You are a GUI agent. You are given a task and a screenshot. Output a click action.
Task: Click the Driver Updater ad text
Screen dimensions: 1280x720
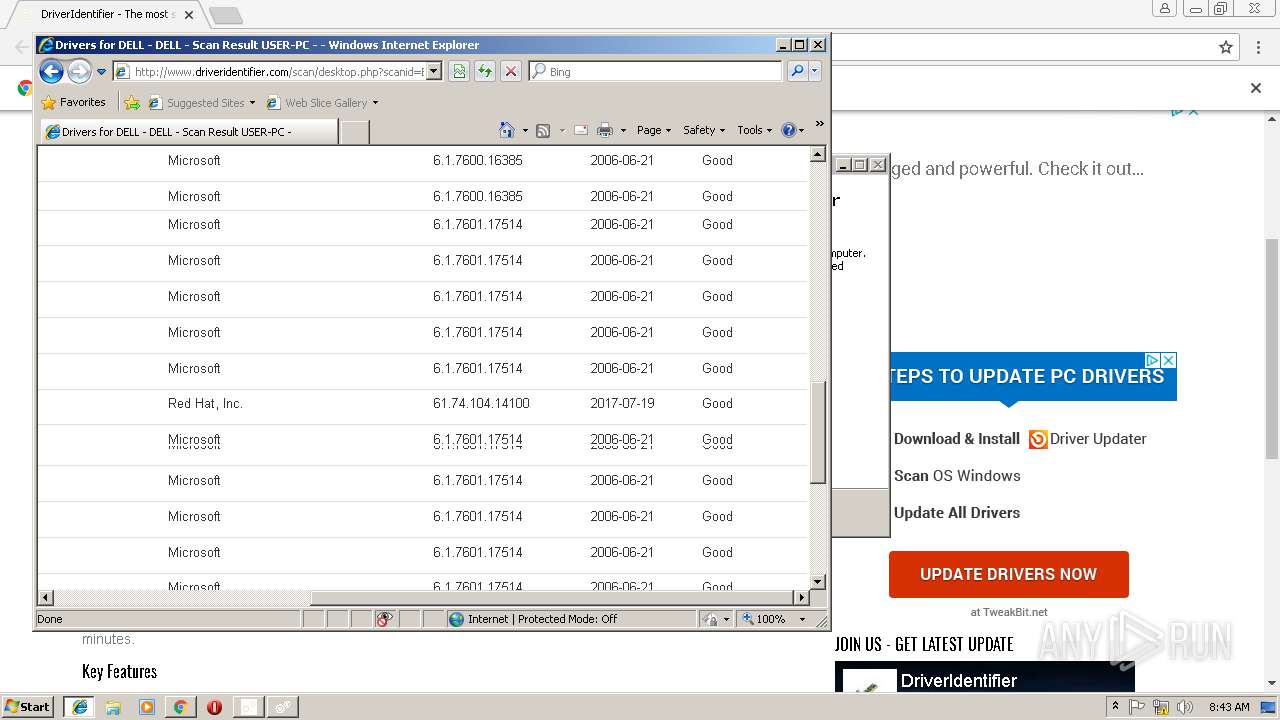pyautogui.click(x=1098, y=439)
